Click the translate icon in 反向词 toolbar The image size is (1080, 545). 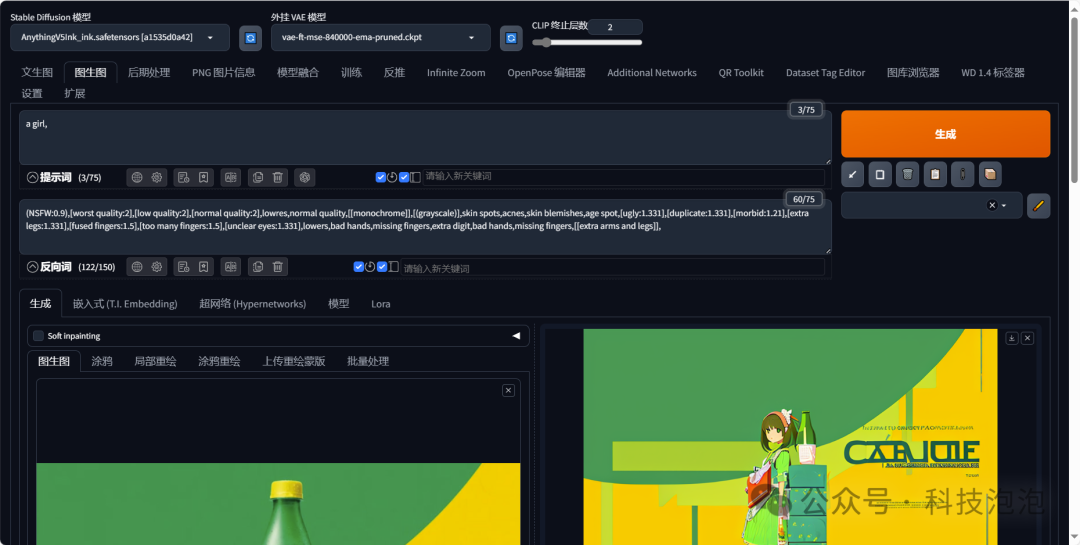coord(231,267)
